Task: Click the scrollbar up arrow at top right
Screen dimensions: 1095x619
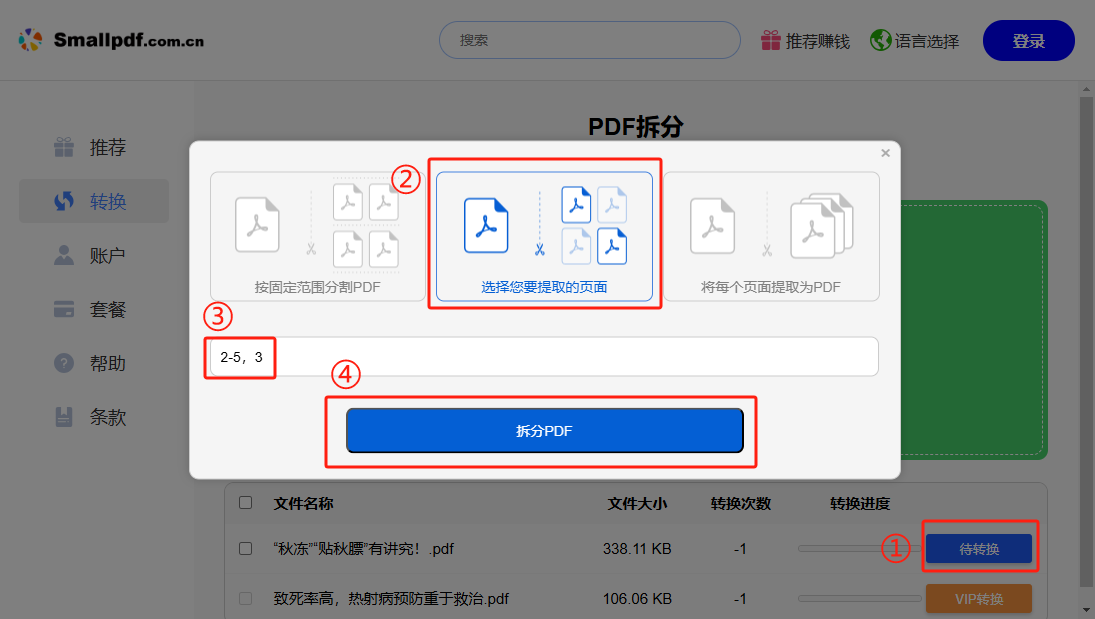Action: click(1086, 88)
